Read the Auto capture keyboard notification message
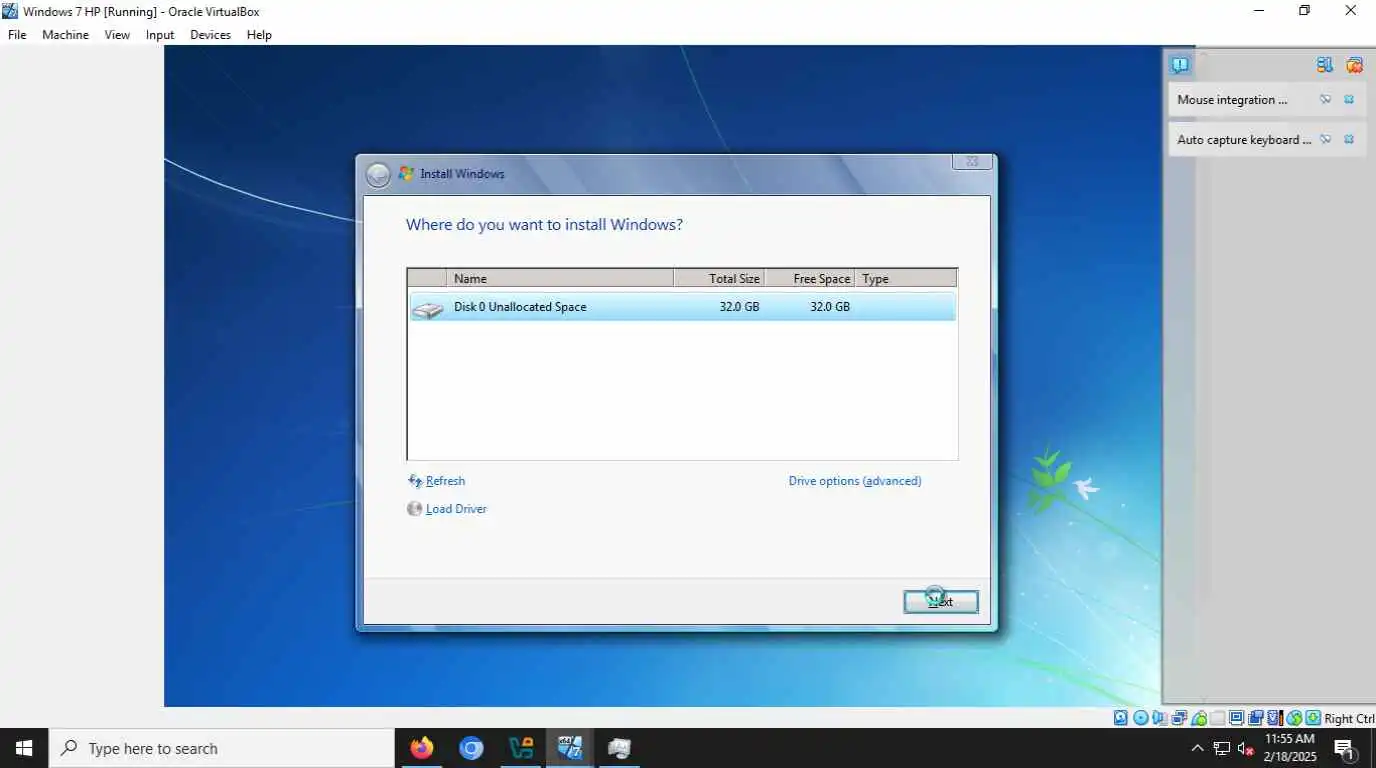The image size is (1376, 768). click(x=1244, y=140)
